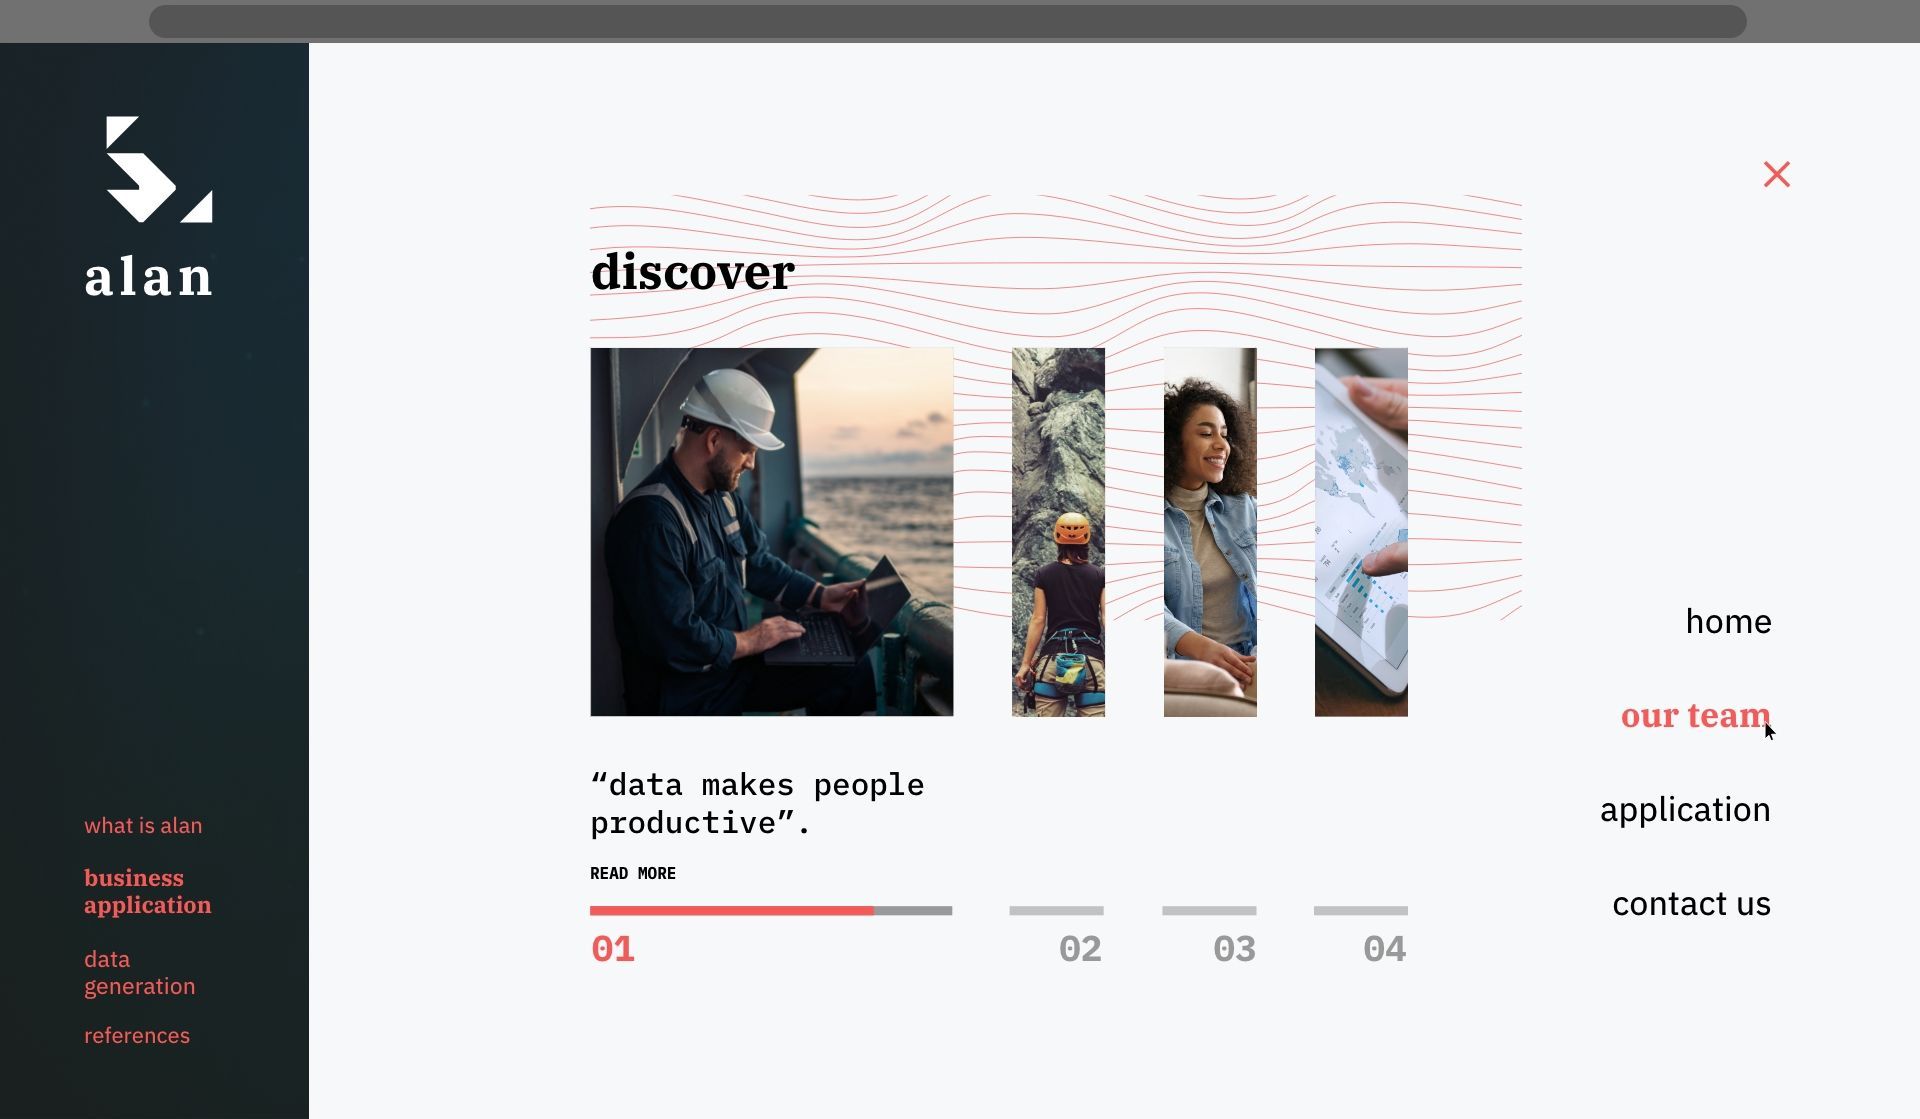Viewport: 1920px width, 1119px height.
Task: Jump to slide number 04
Action: (1385, 949)
